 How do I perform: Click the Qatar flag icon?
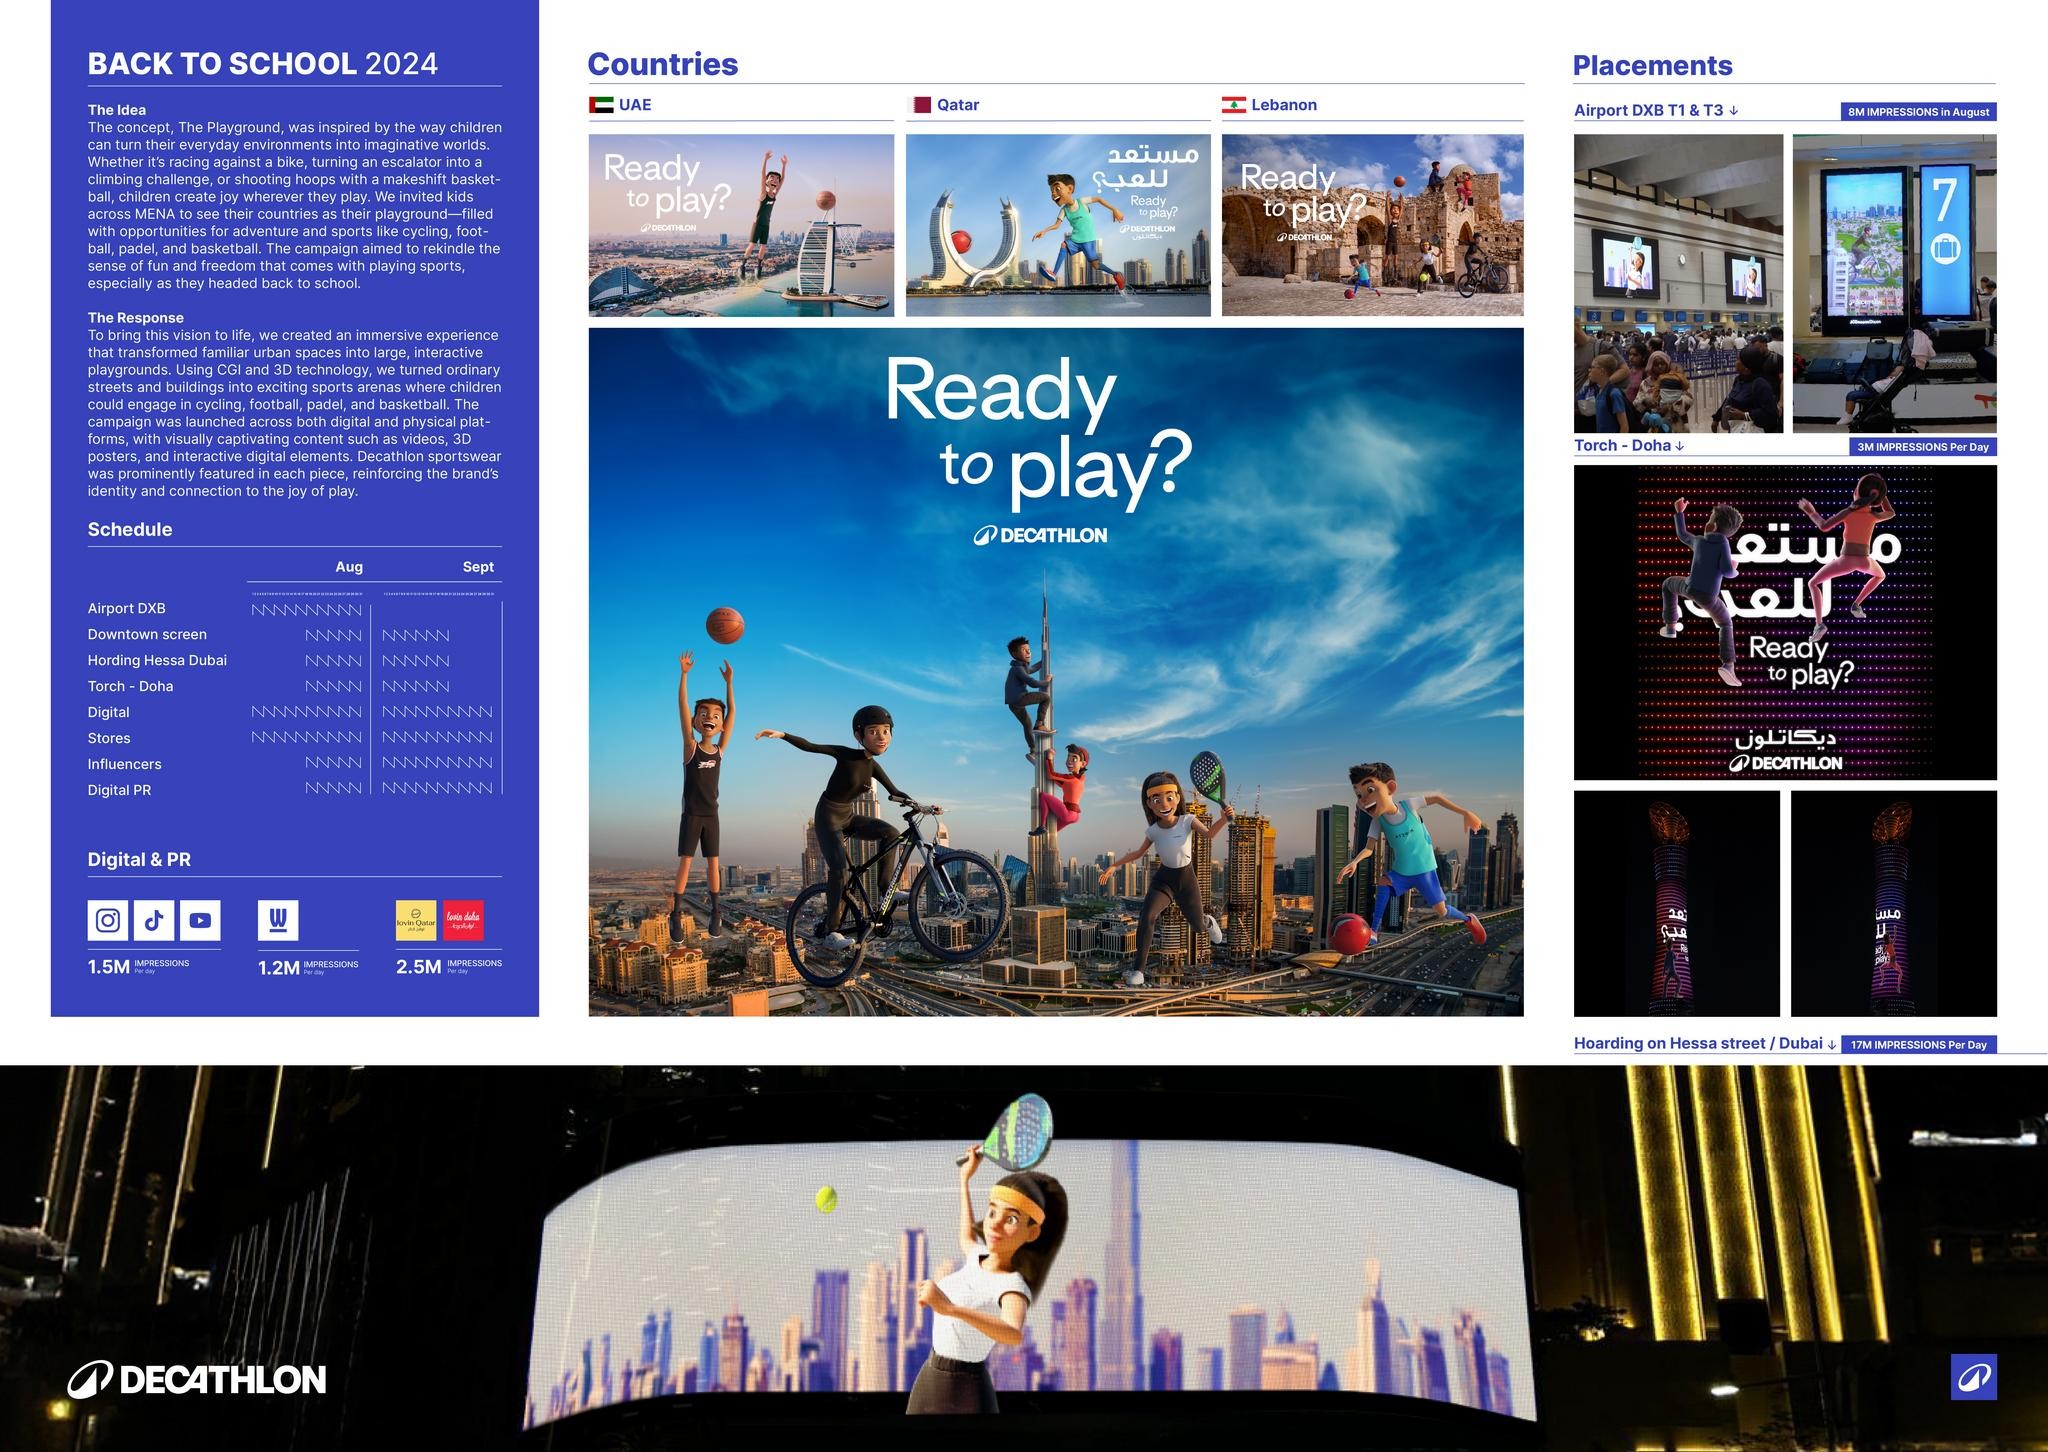920,105
